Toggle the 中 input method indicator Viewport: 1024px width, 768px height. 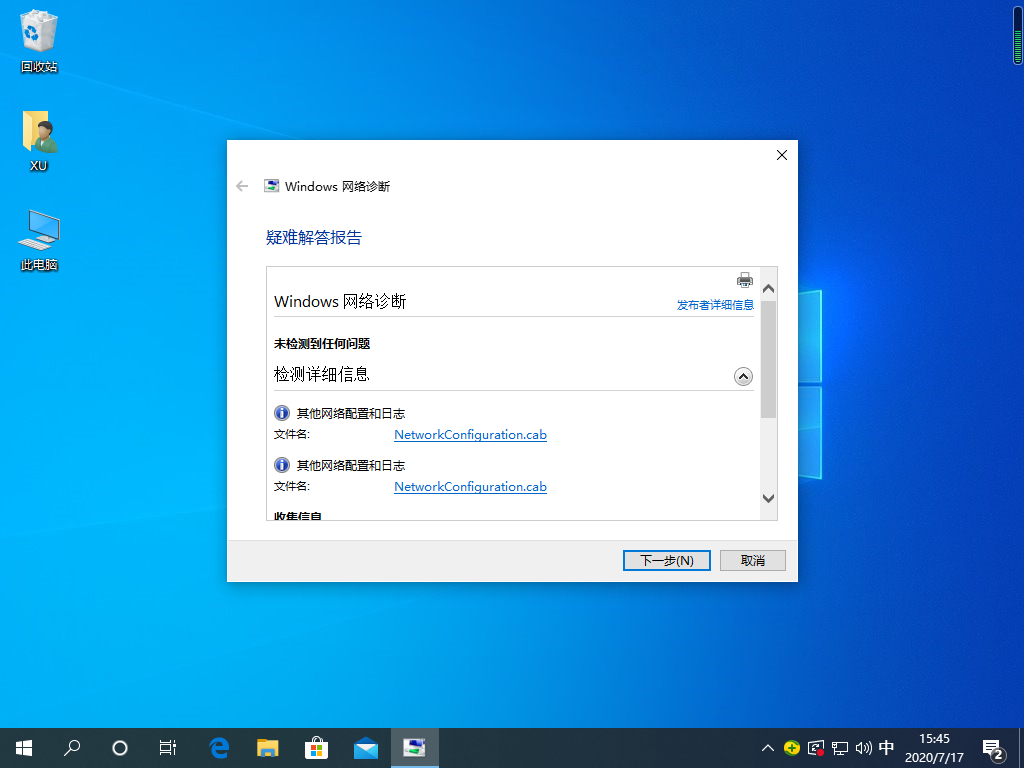[x=886, y=748]
